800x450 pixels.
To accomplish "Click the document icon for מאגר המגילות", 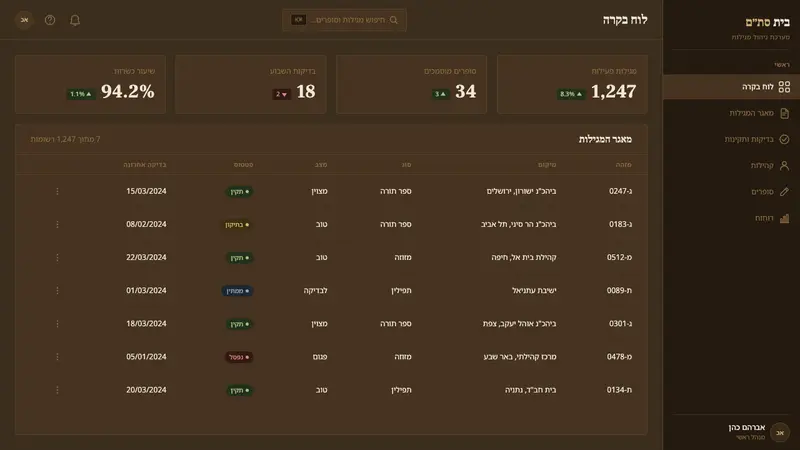I will [x=784, y=113].
